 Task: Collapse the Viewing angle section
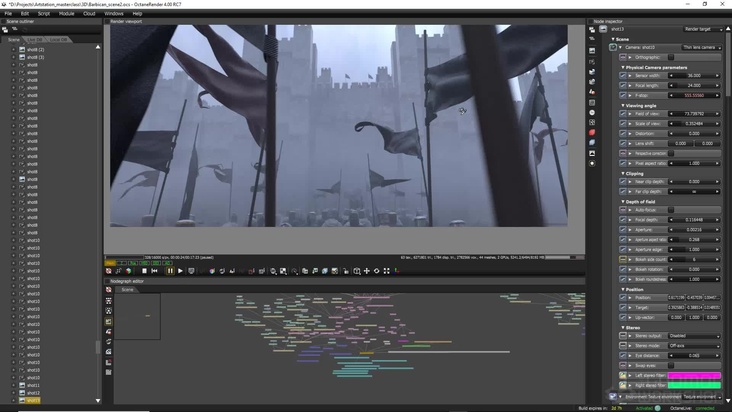point(623,106)
